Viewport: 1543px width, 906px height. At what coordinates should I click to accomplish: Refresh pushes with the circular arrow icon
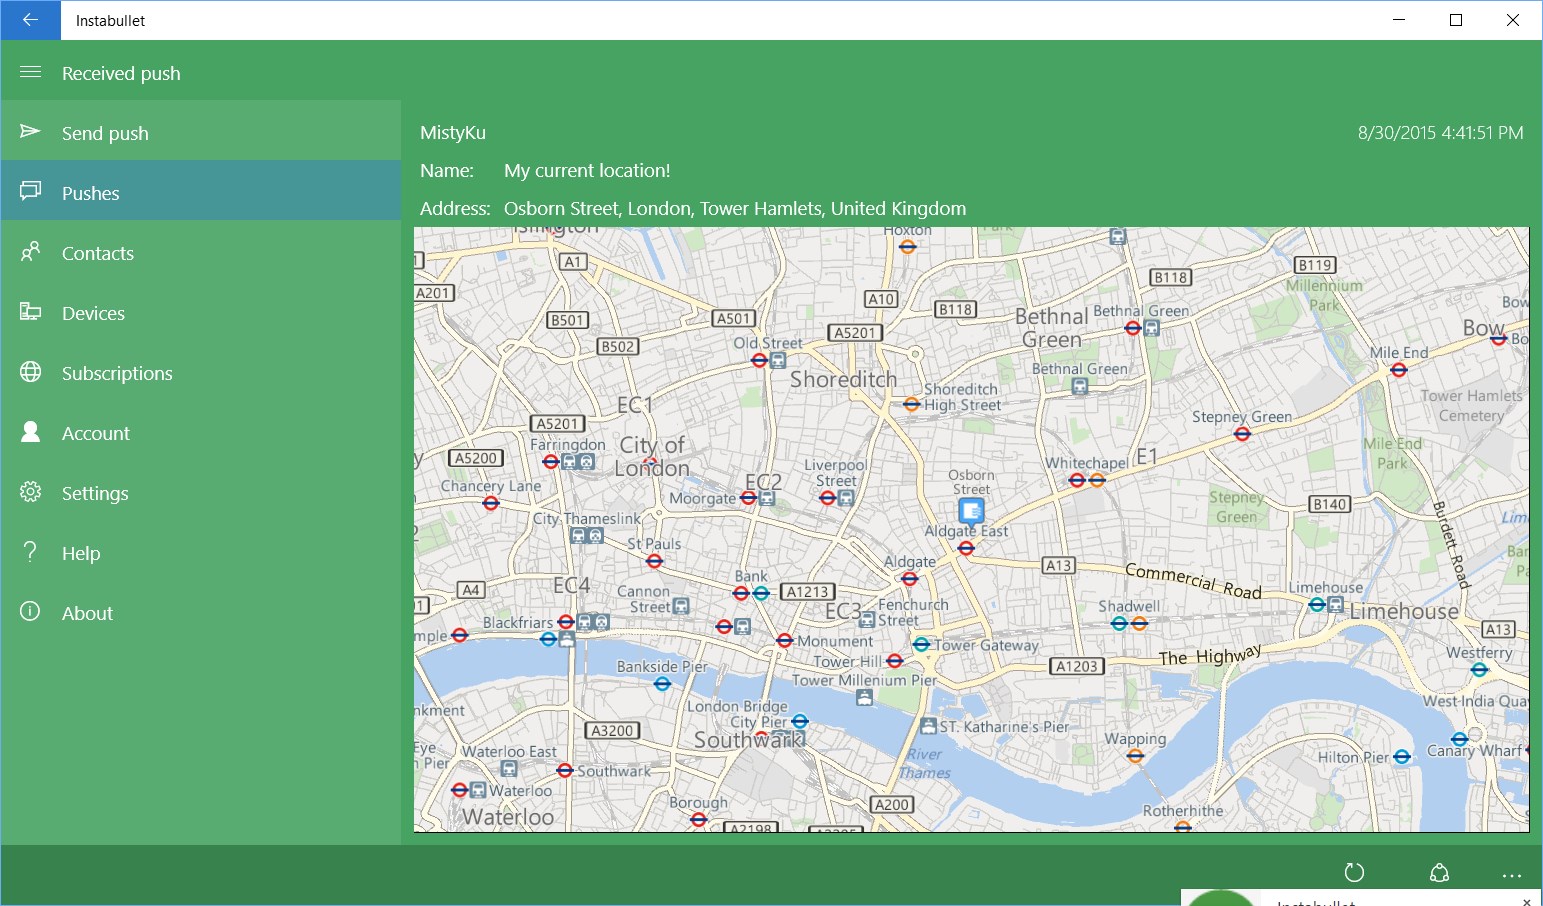(x=1354, y=871)
